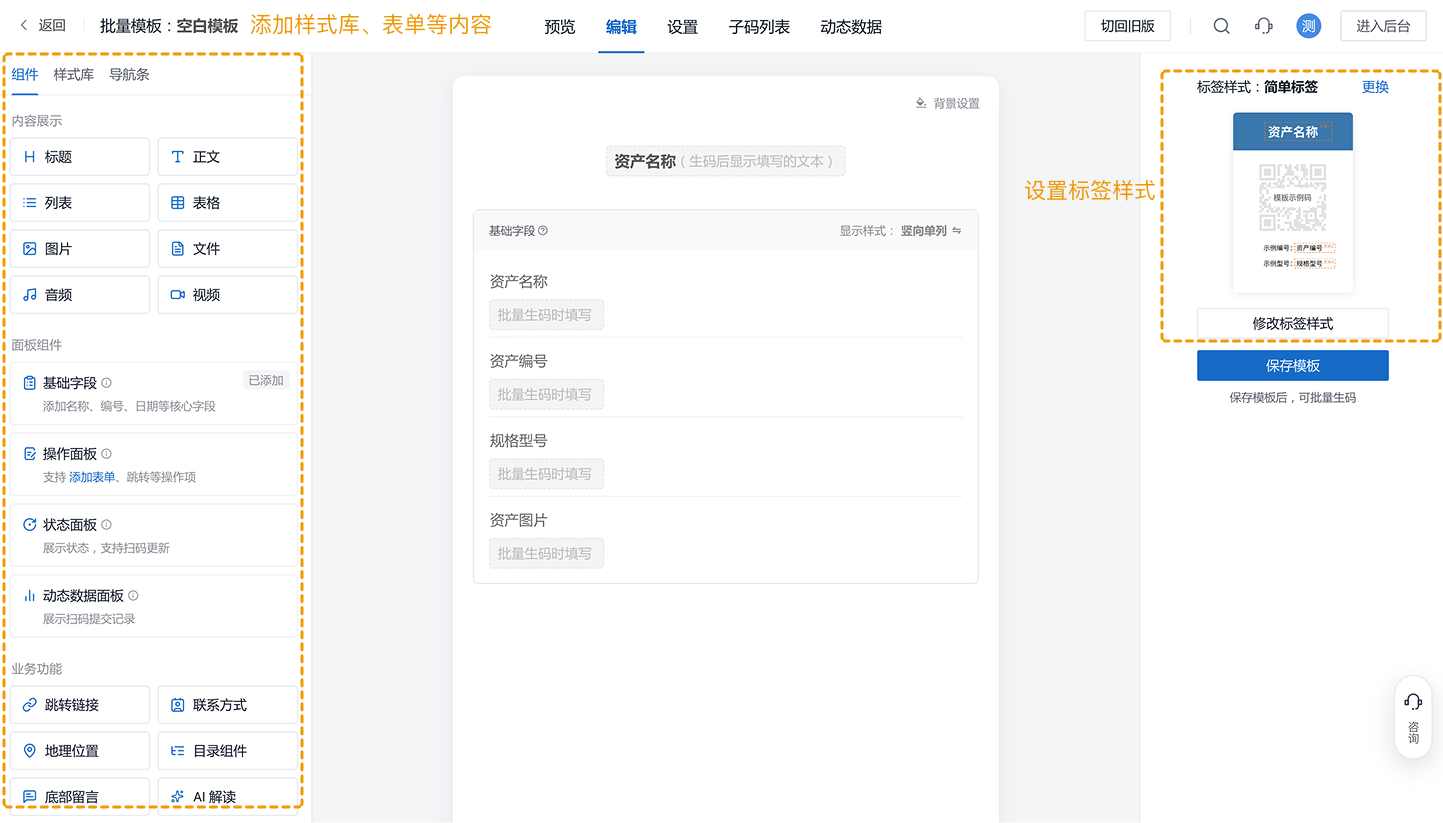Click the help icon next to 基础字段 header
Image resolution: width=1443 pixels, height=823 pixels.
tap(543, 231)
